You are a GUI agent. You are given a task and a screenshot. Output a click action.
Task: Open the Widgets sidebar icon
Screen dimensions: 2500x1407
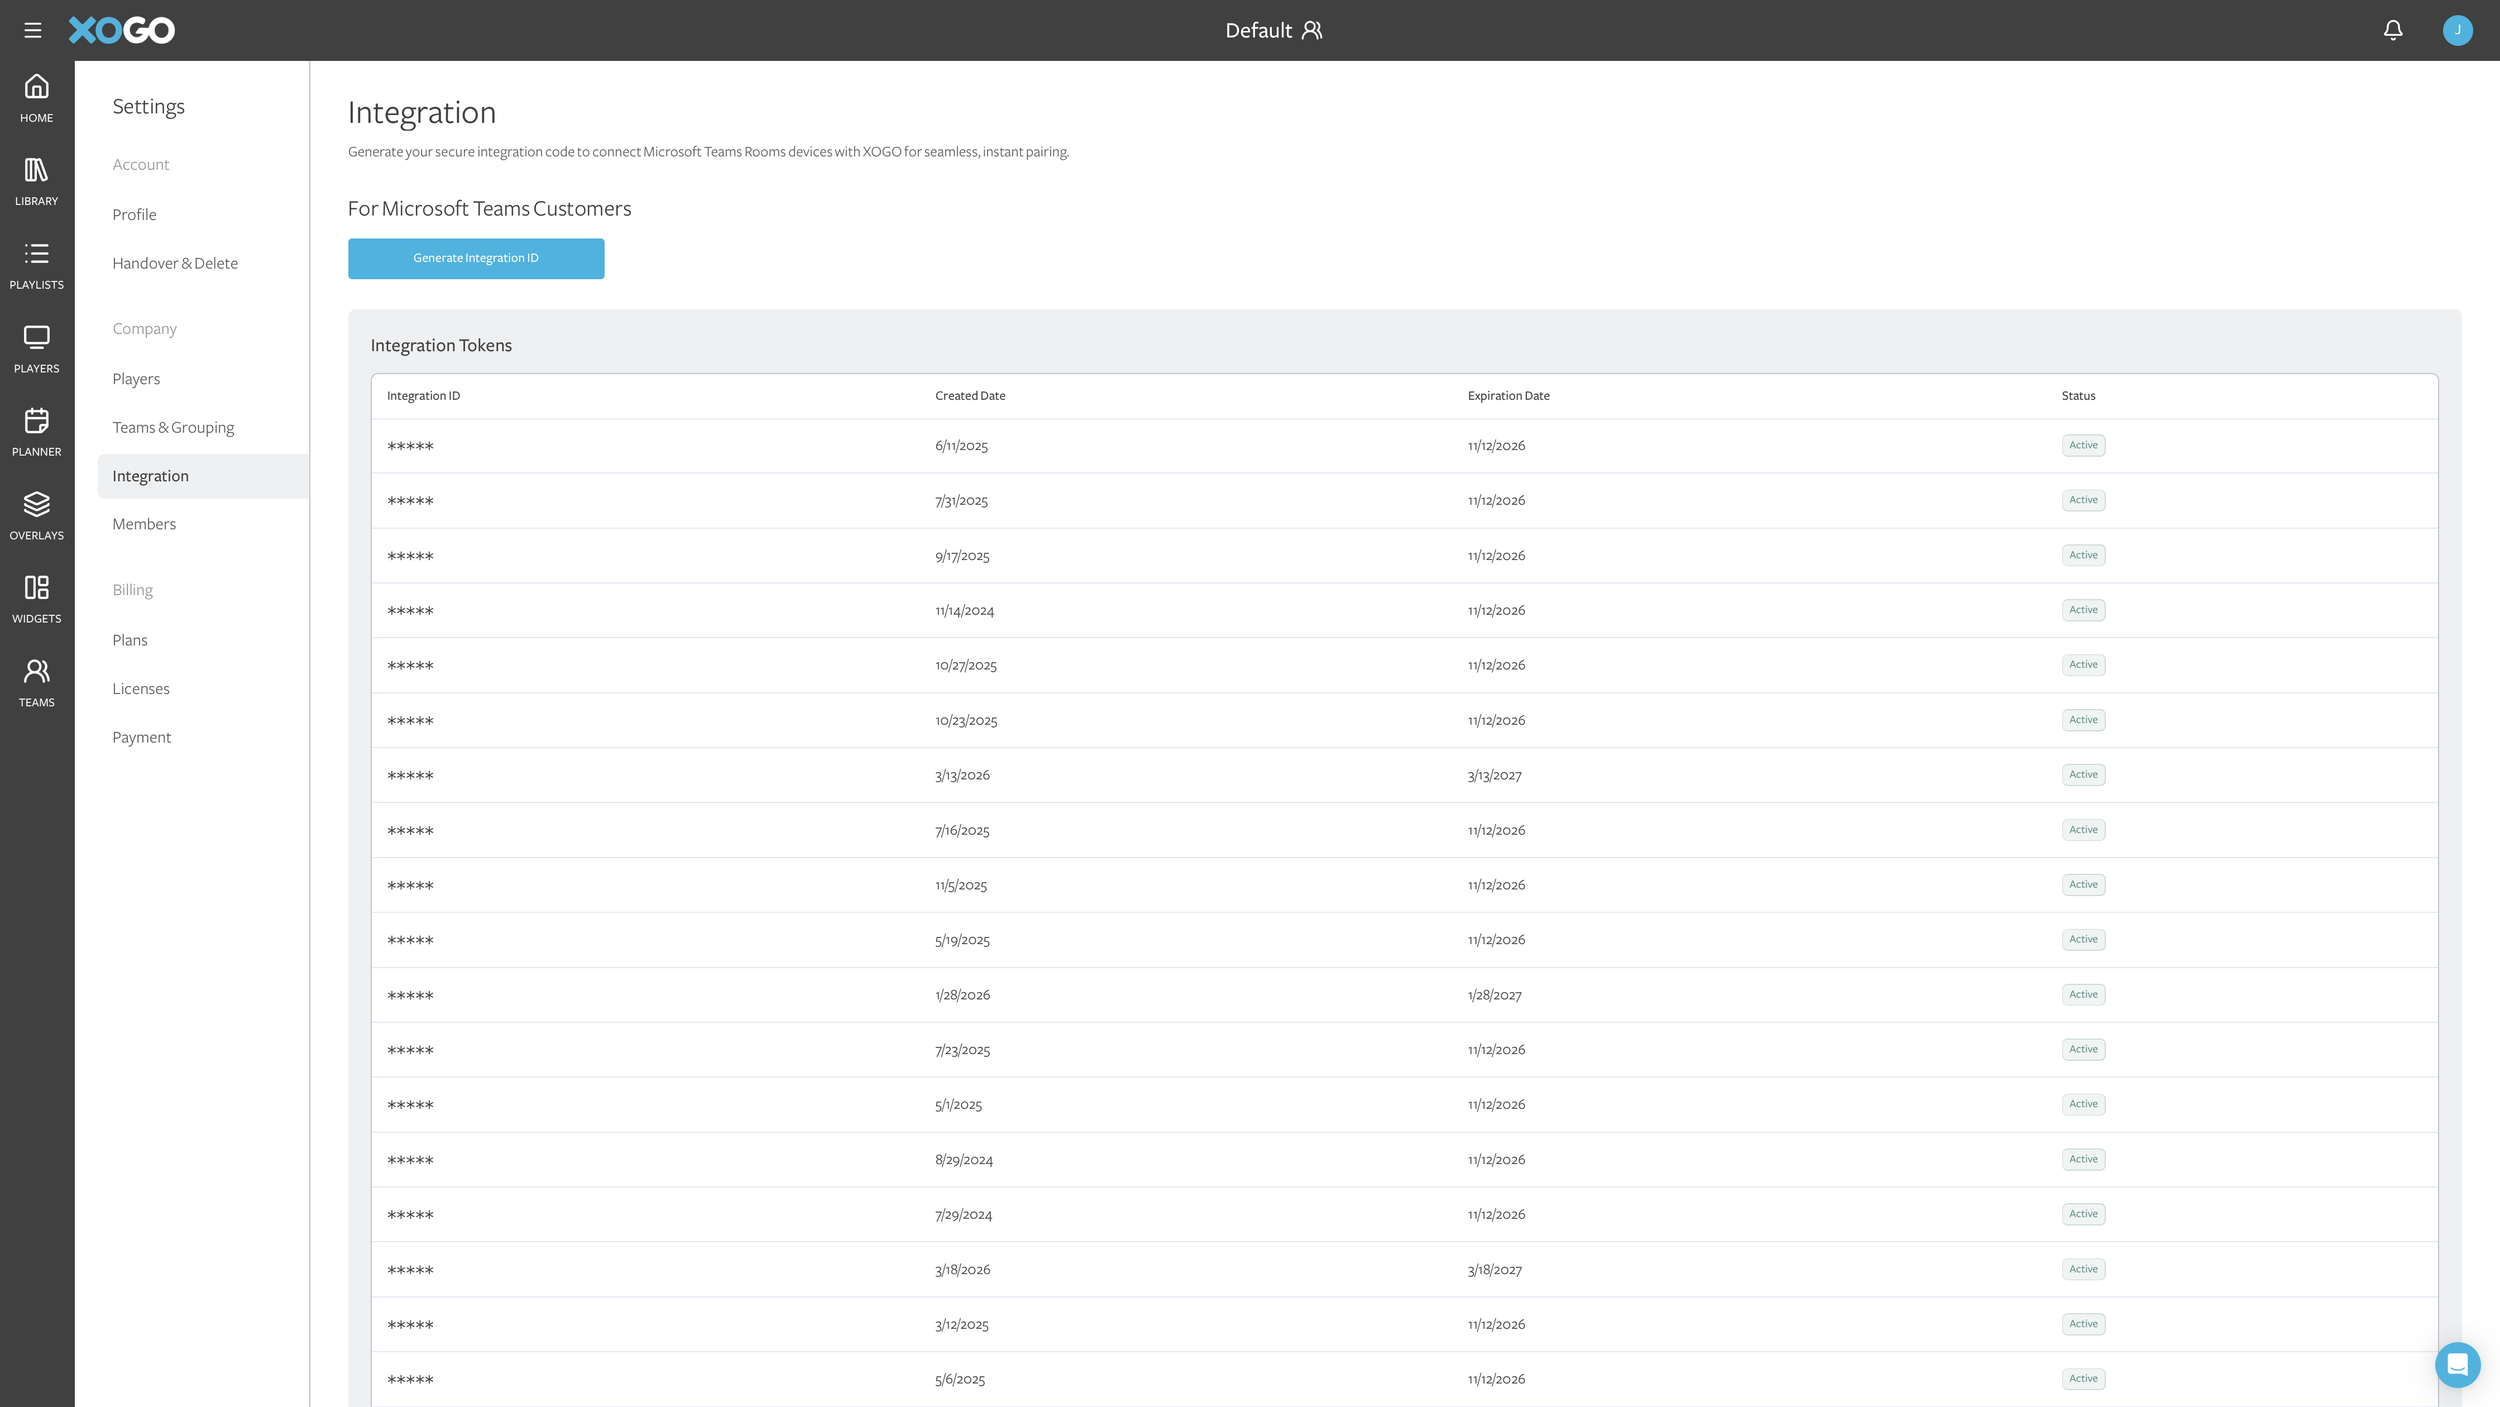37,599
